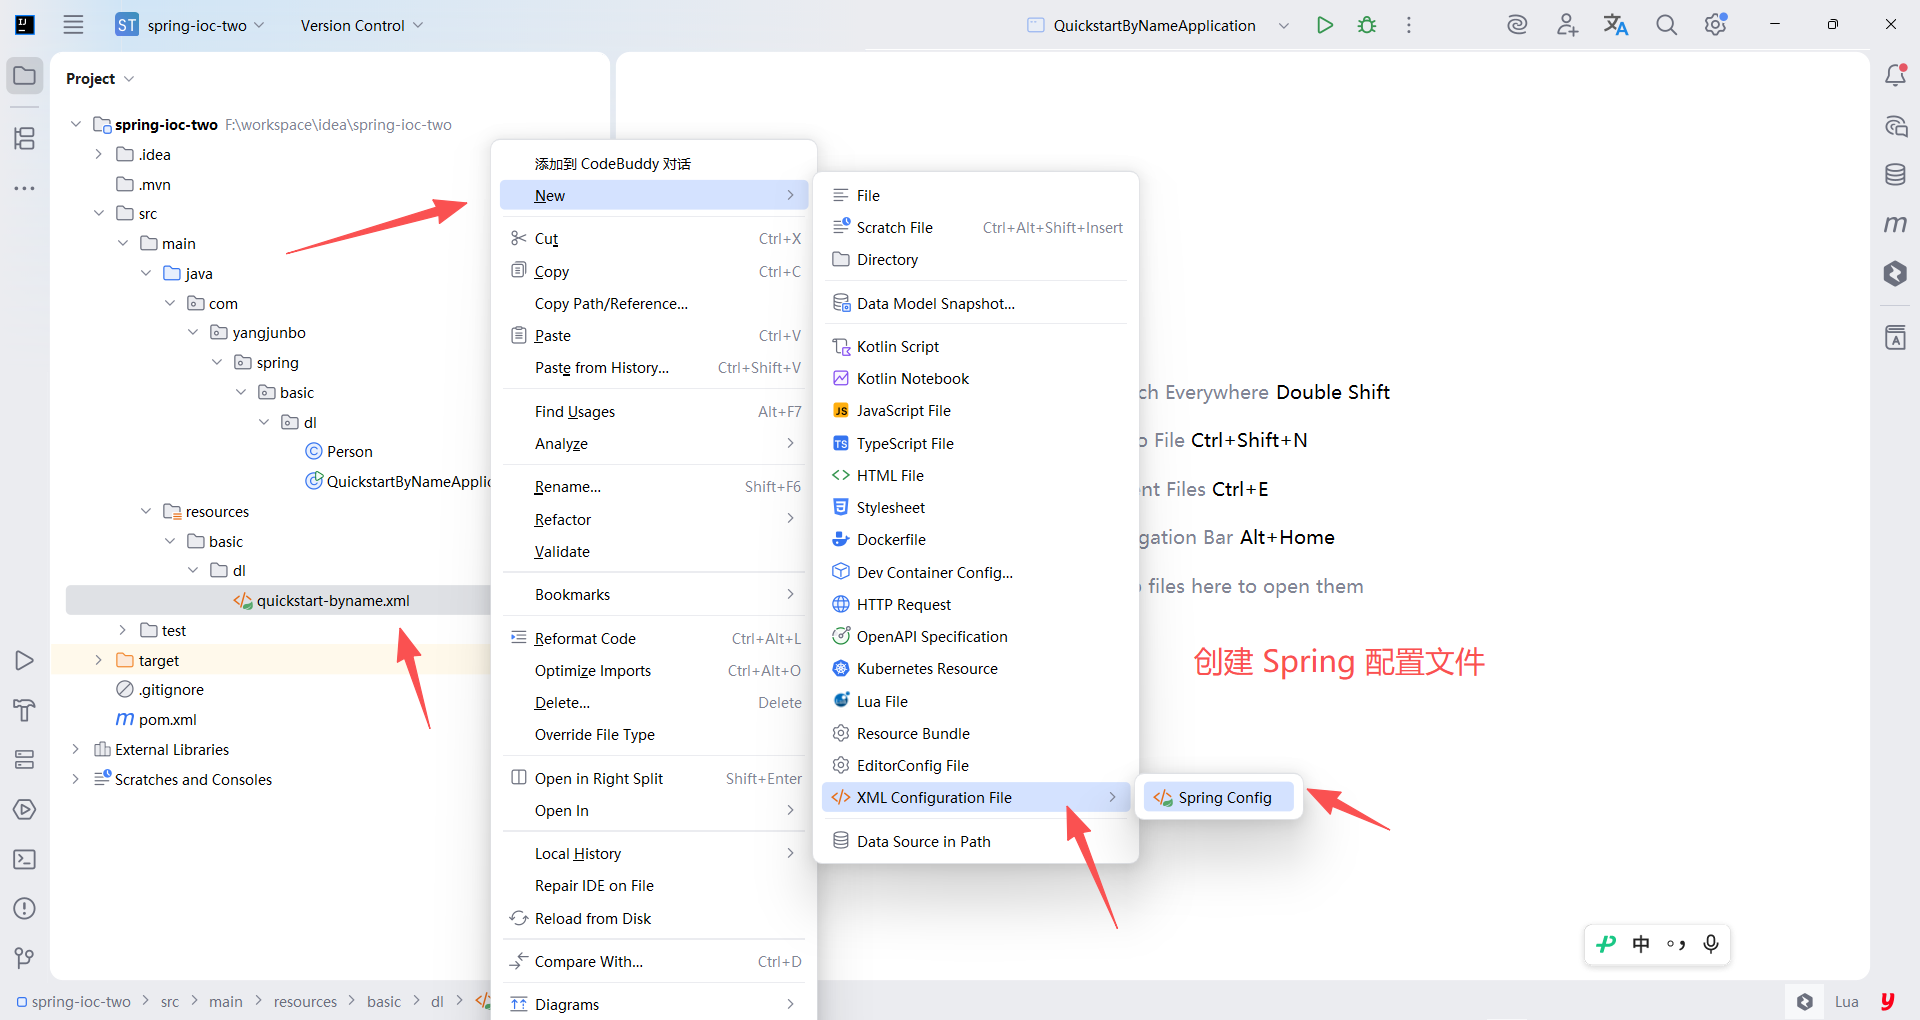Select Dockerfile from New submenu
Image resolution: width=1920 pixels, height=1020 pixels.
pyautogui.click(x=975, y=539)
